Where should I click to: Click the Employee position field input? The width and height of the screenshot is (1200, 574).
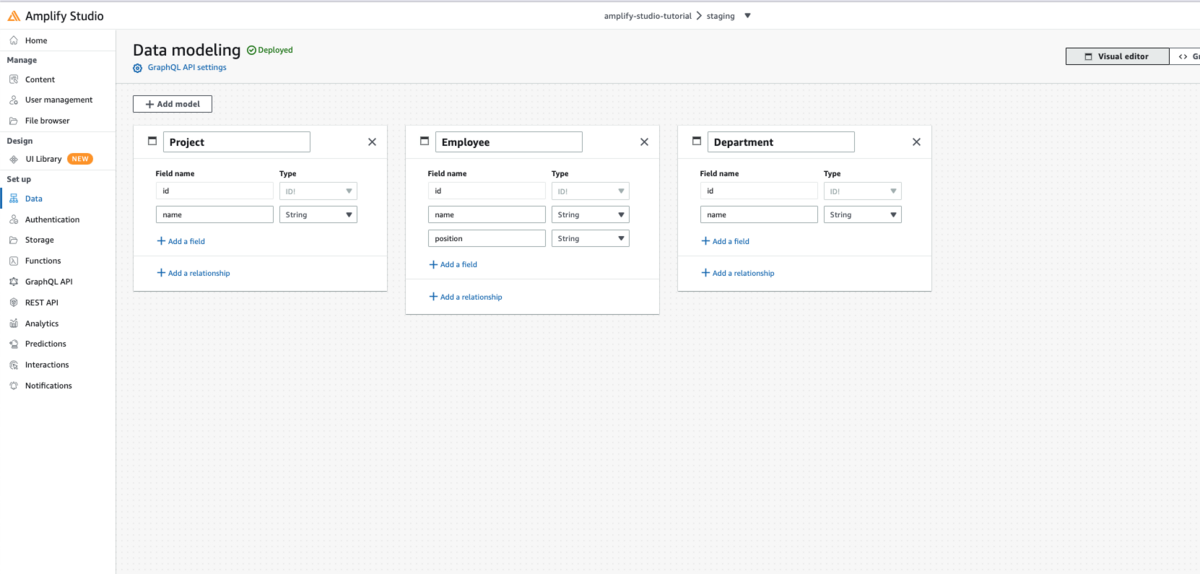pyautogui.click(x=487, y=239)
